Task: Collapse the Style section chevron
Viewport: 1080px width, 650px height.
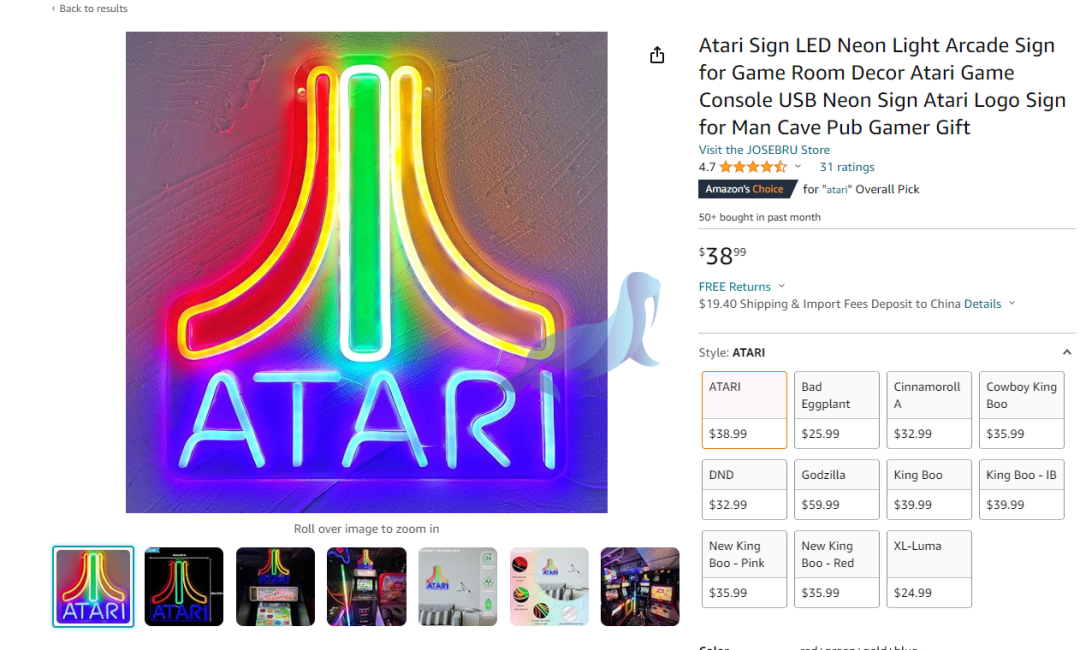Action: [1066, 352]
